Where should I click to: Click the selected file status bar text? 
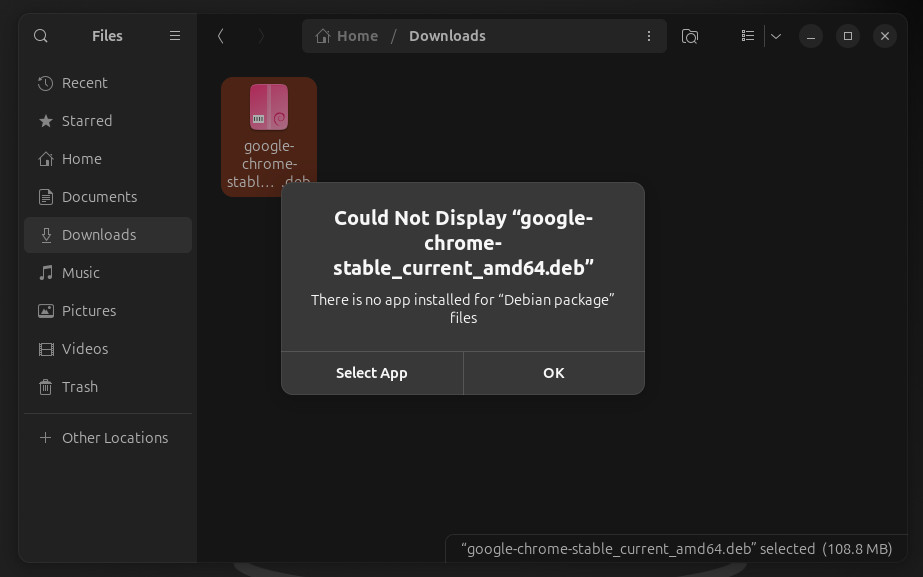(x=676, y=549)
